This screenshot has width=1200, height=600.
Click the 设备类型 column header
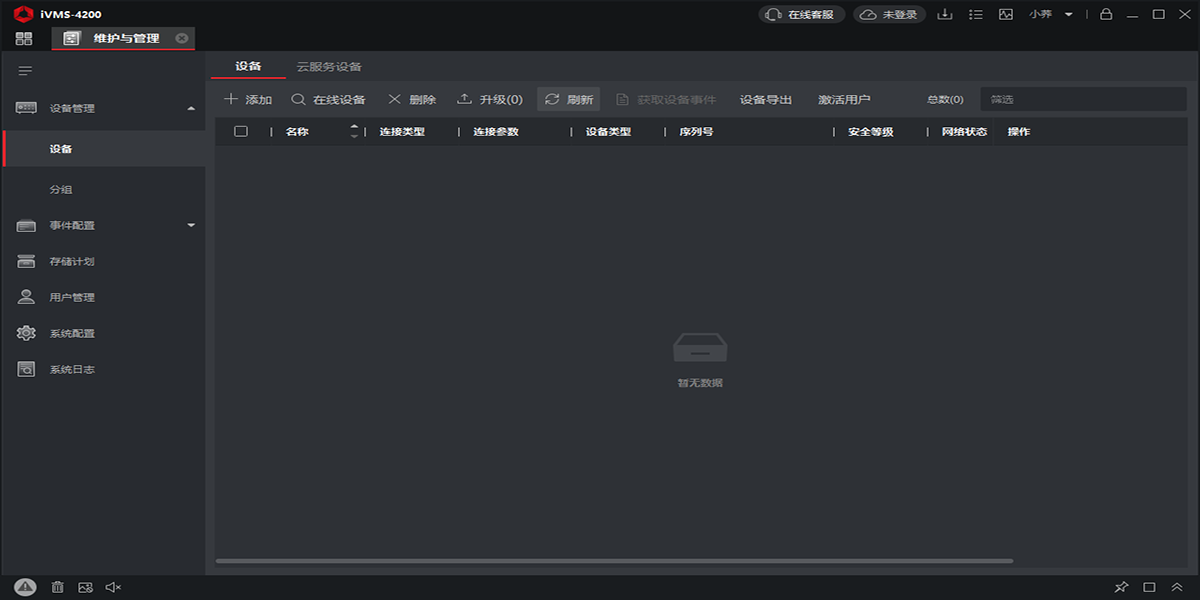(x=608, y=131)
